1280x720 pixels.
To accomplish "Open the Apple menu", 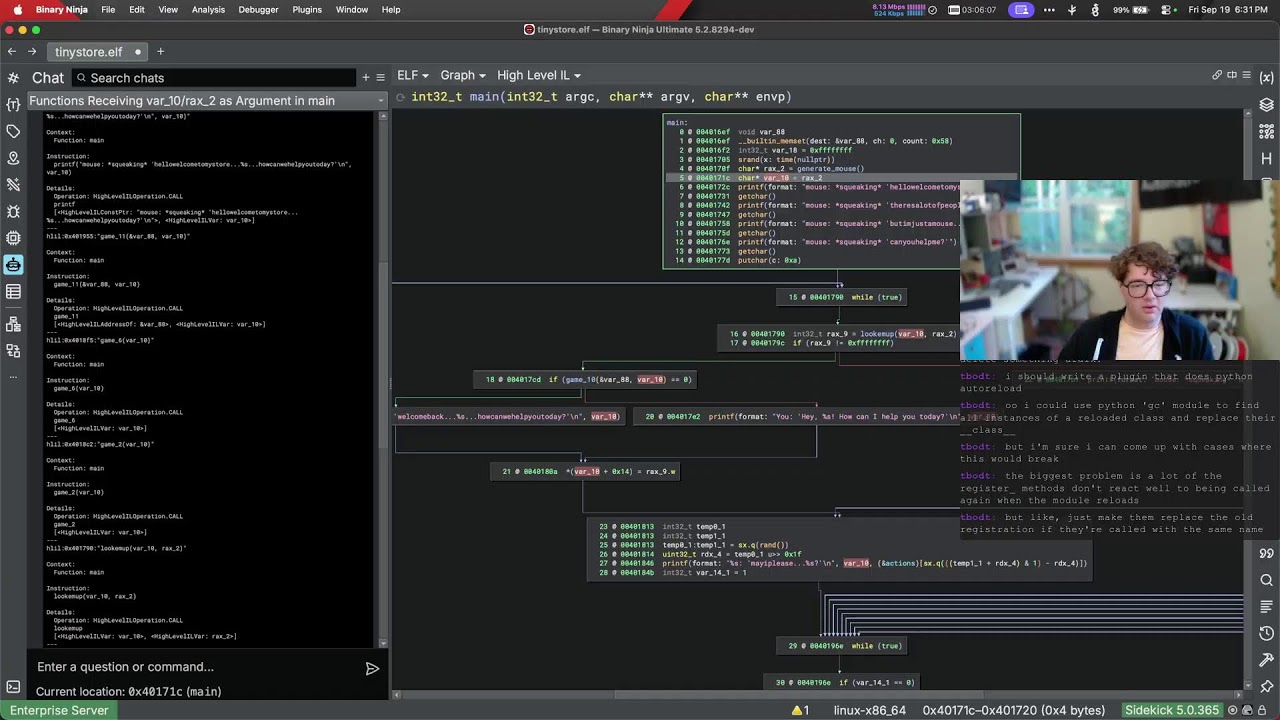I will point(17,10).
